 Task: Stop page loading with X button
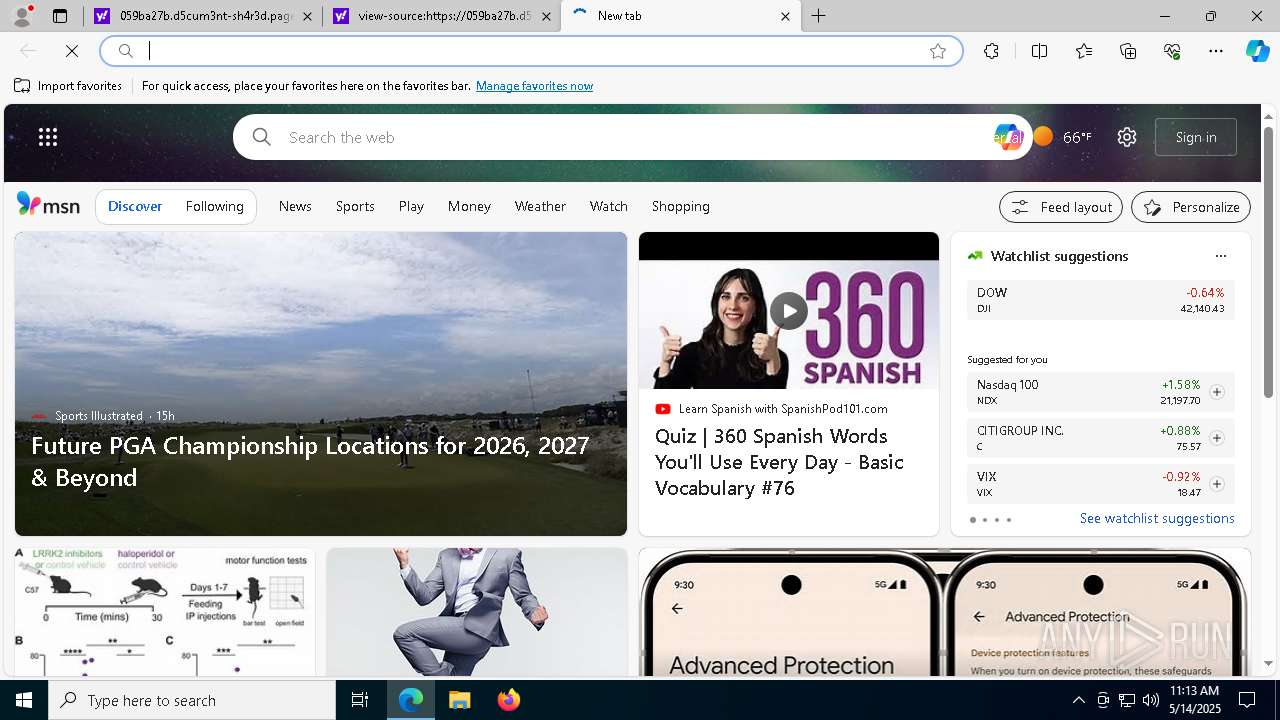coord(72,51)
